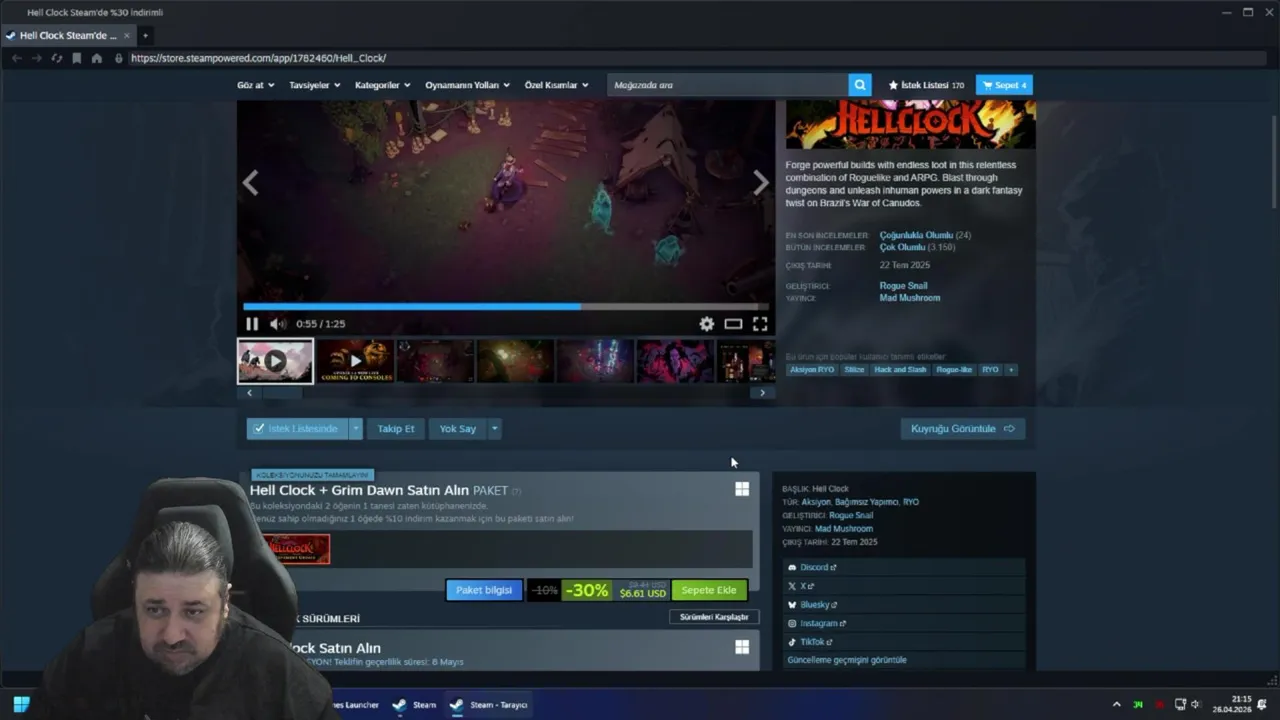
Task: Click the Mağazada ara search box
Action: (x=727, y=85)
